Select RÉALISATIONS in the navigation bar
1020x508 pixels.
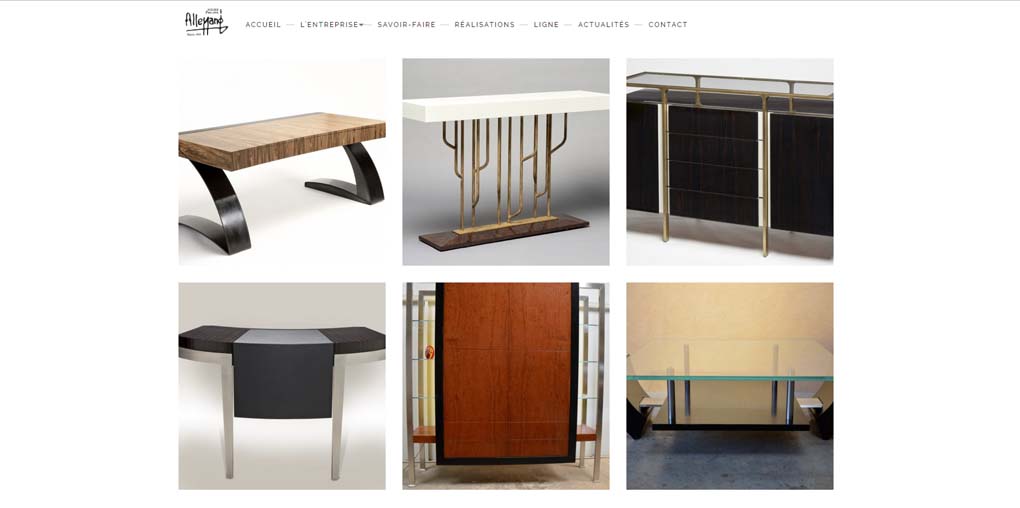pyautogui.click(x=485, y=25)
